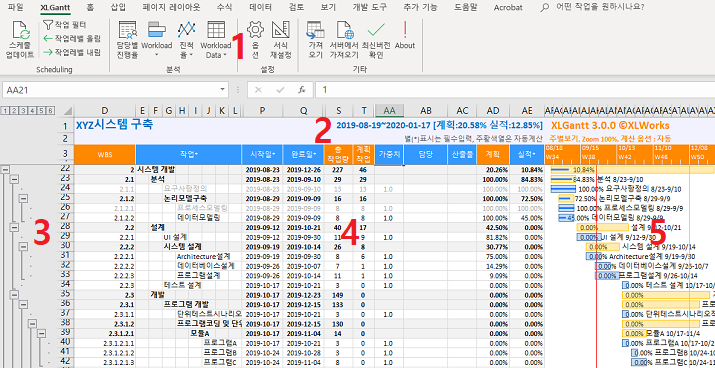Click outline level 6 button
Screen dimensions: 715x368
pyautogui.click(x=50, y=110)
